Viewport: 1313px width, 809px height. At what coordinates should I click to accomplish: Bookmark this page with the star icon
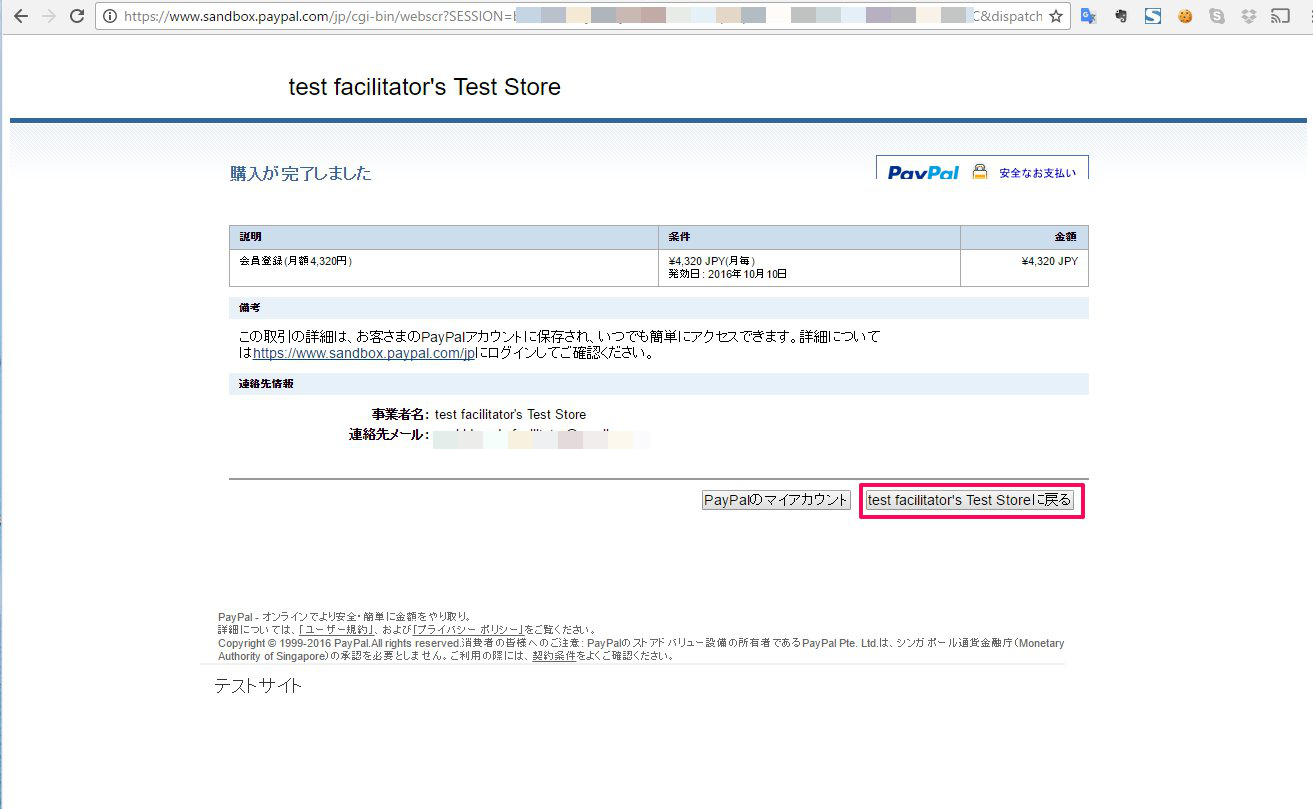[x=1058, y=16]
